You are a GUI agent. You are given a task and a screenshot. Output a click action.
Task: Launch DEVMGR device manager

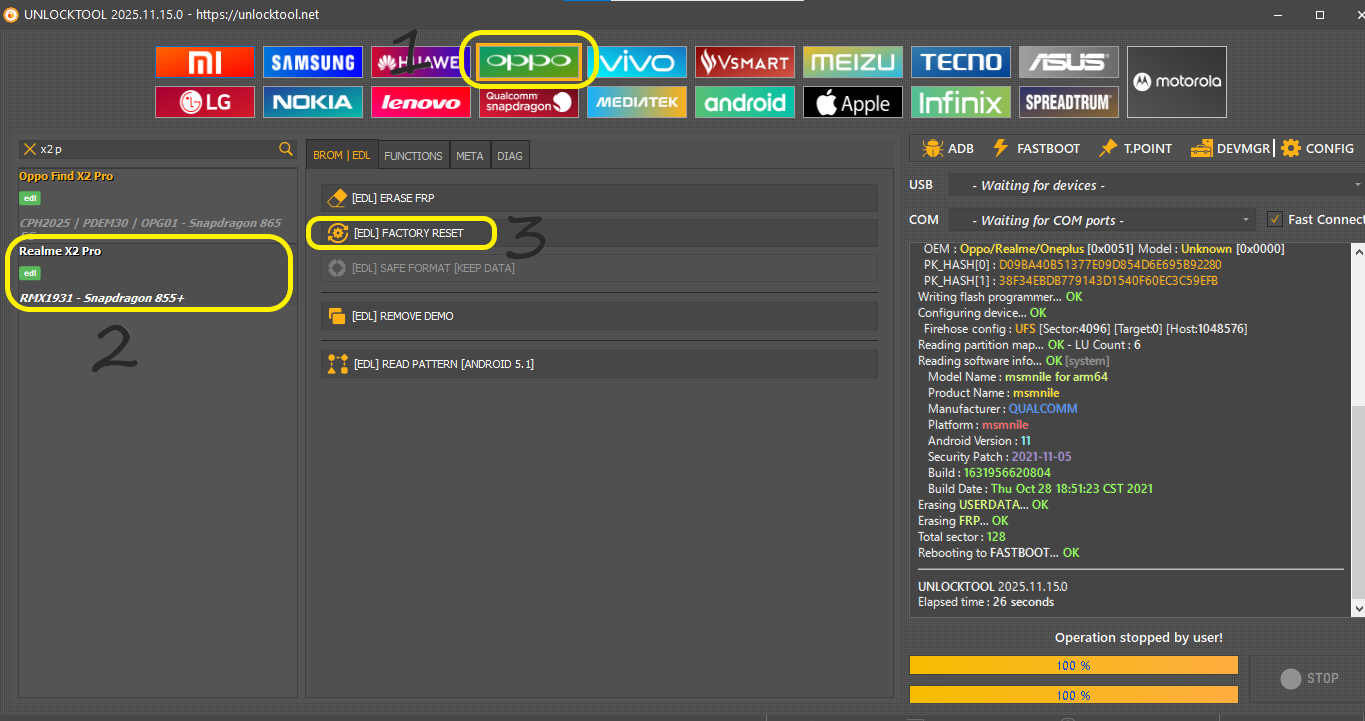1230,148
